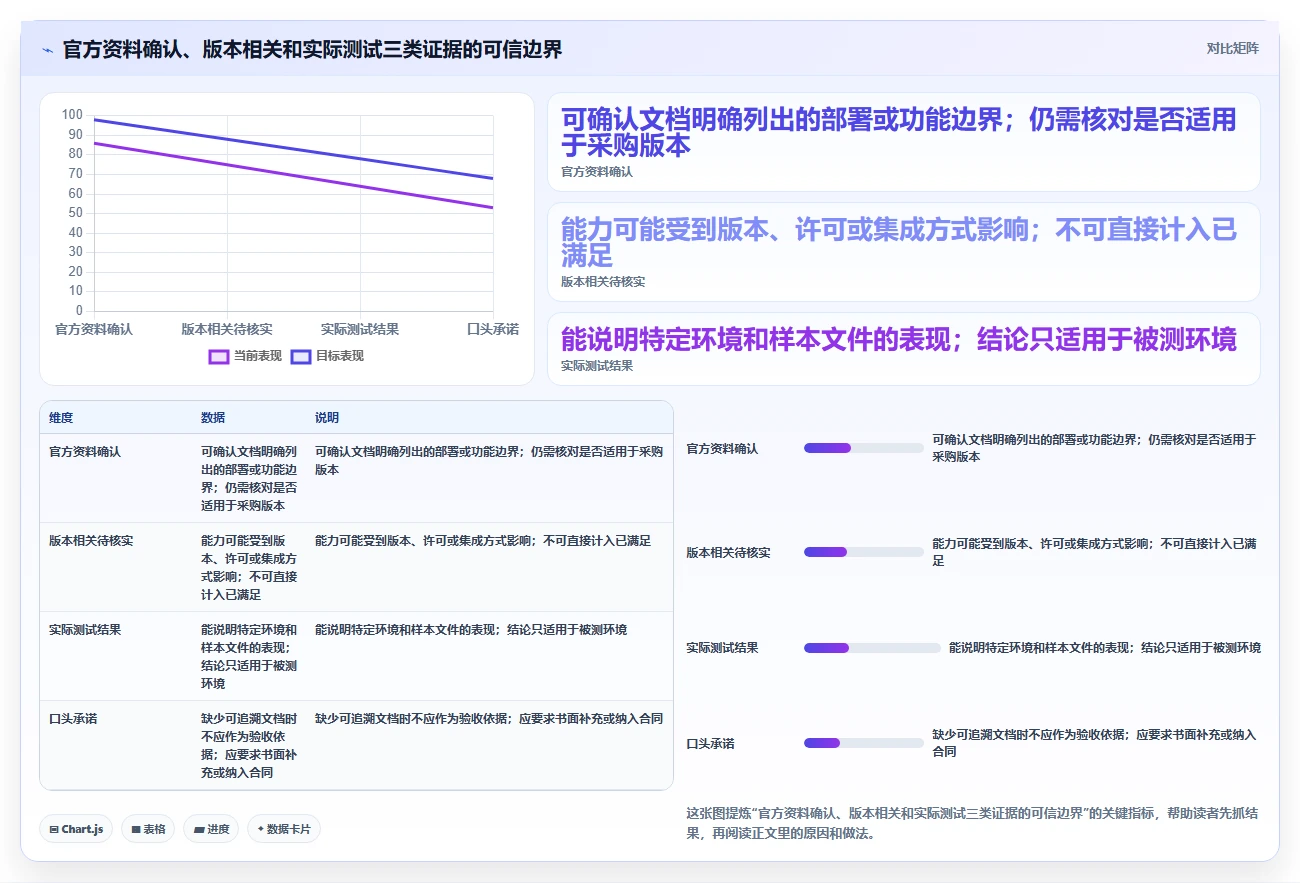Click the footer caption starting with 这张图提炼
This screenshot has height=883, width=1300.
click(972, 823)
